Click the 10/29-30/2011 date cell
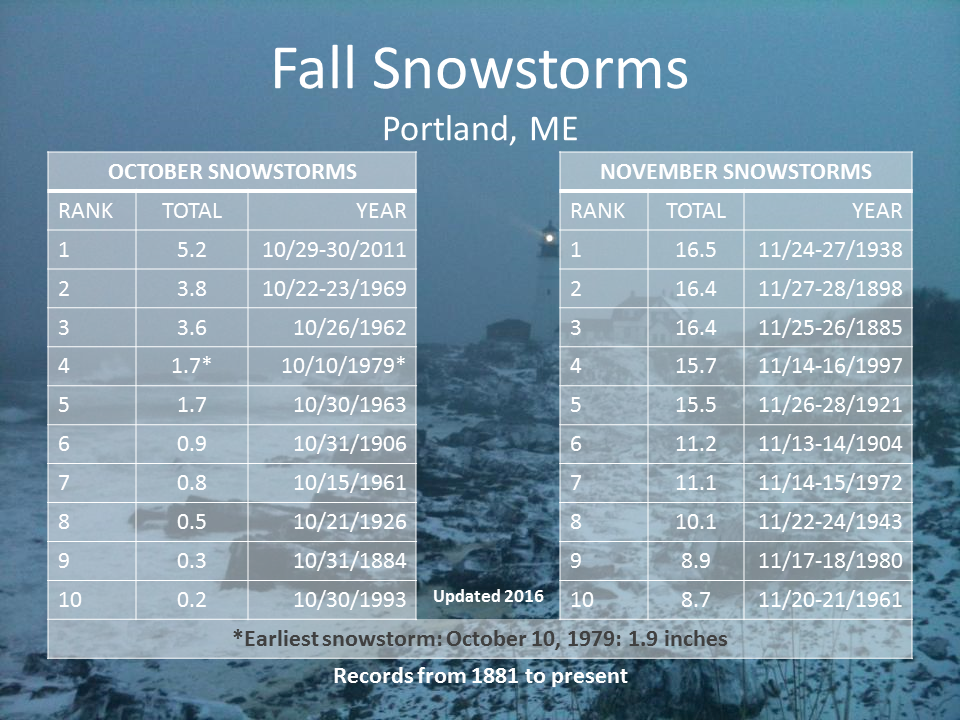Image resolution: width=960 pixels, height=720 pixels. pyautogui.click(x=332, y=250)
